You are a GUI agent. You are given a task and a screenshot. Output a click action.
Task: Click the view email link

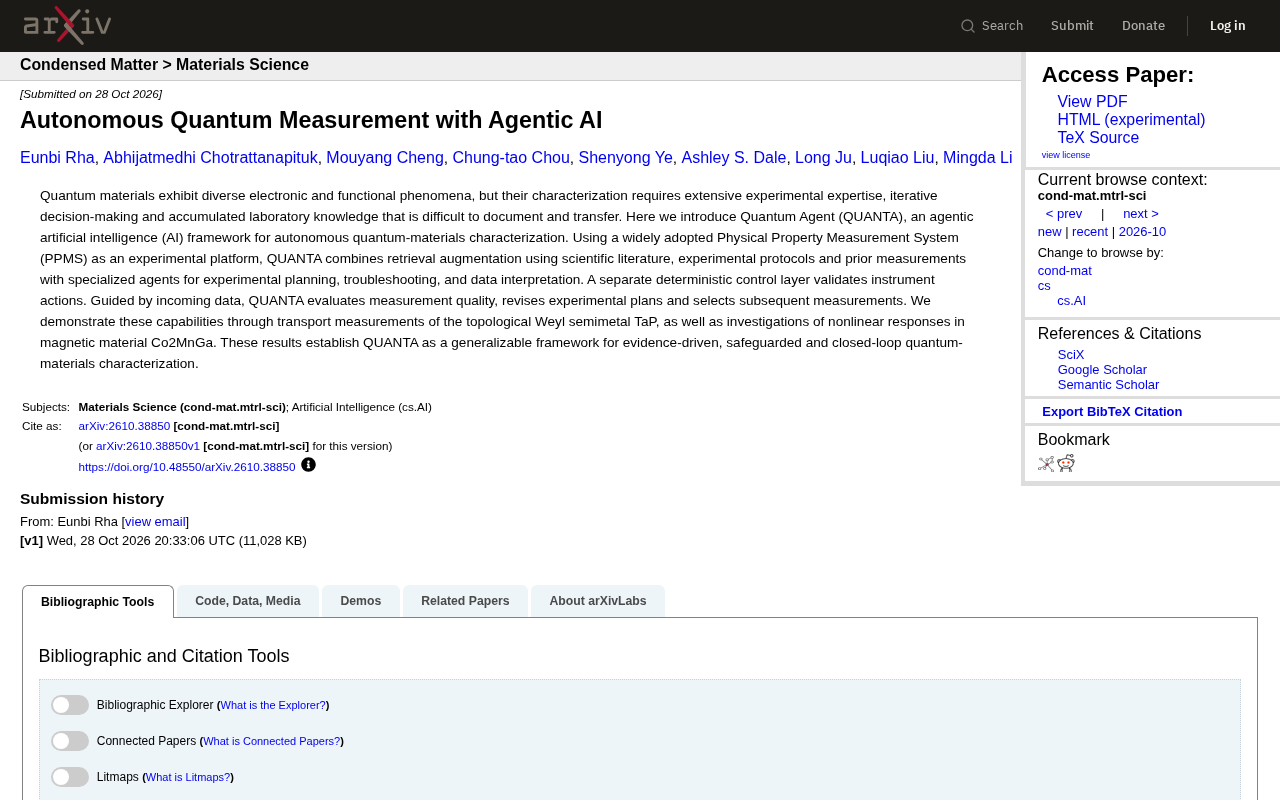pos(155,522)
